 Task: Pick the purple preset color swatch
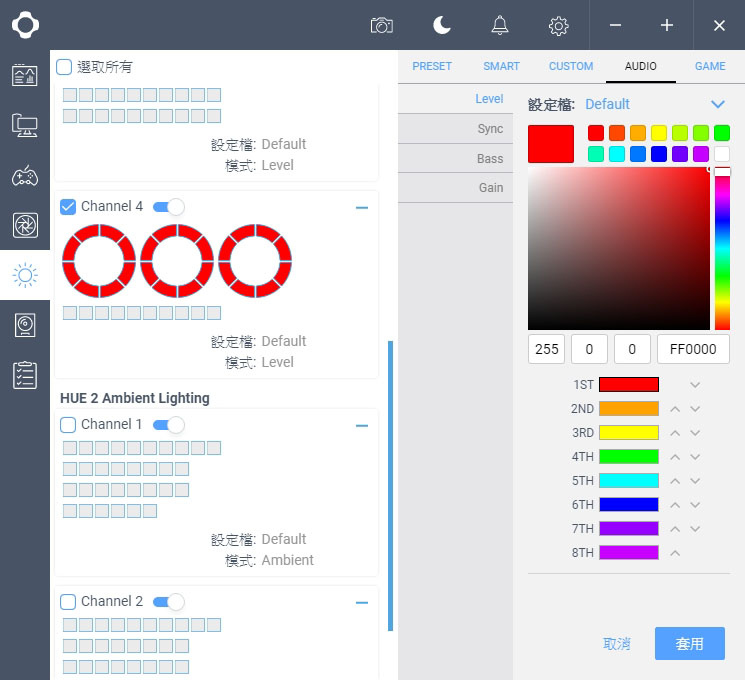[x=679, y=154]
